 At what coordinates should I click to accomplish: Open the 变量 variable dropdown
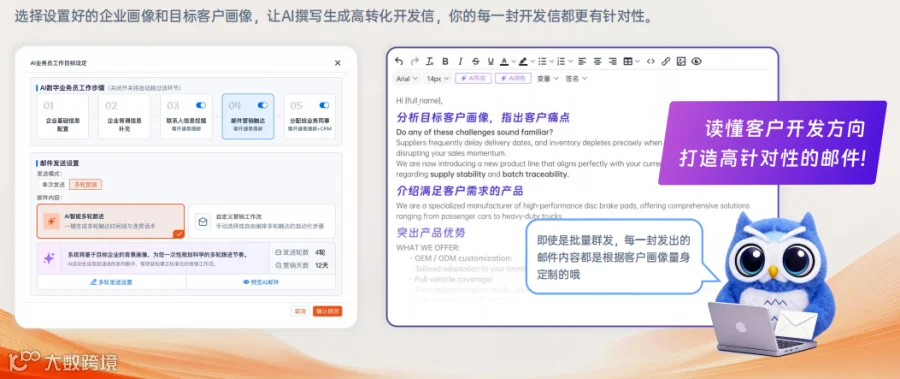coord(547,79)
